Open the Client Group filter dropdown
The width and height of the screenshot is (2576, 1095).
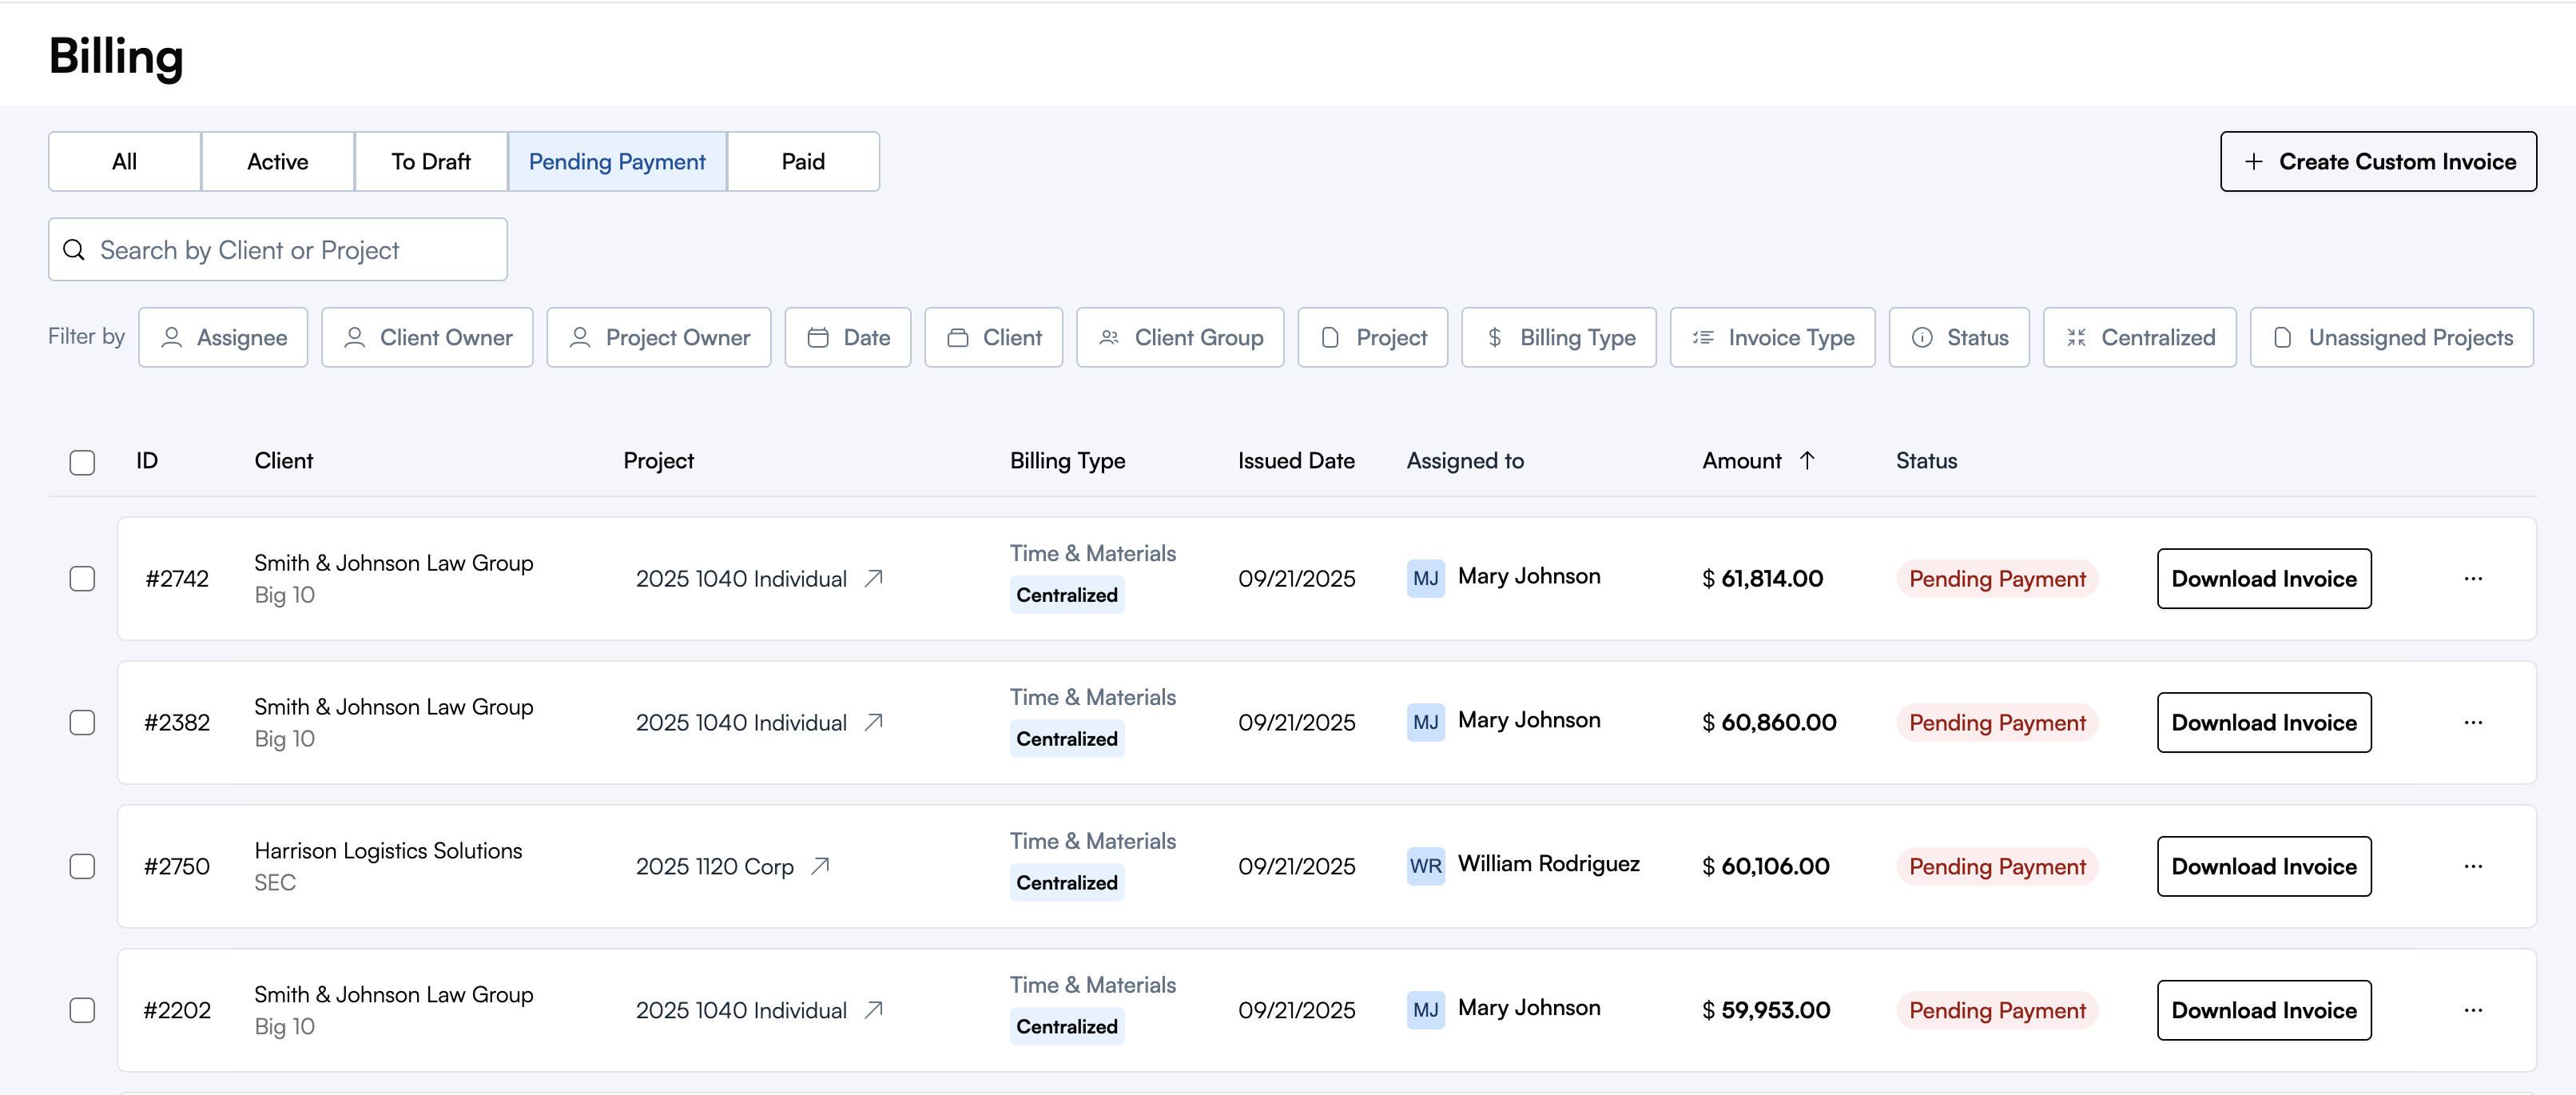point(1179,338)
